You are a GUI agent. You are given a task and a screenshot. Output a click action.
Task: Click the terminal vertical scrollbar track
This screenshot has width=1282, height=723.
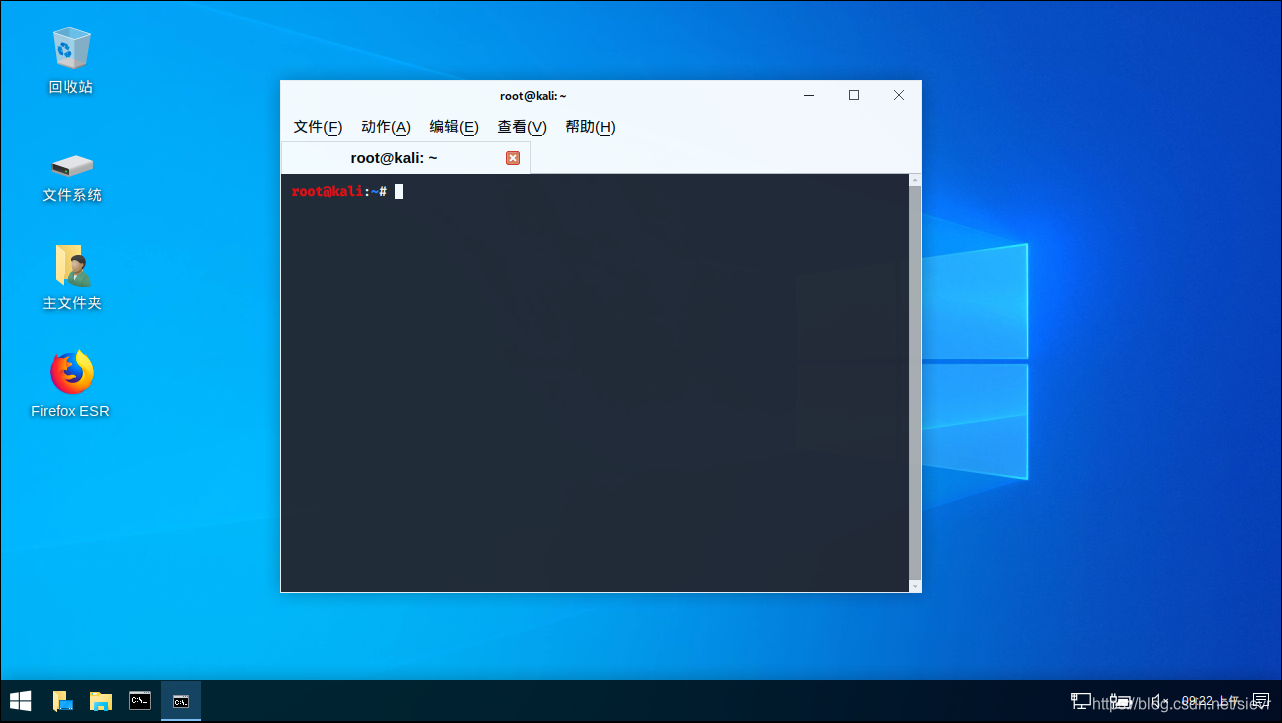[x=914, y=382]
